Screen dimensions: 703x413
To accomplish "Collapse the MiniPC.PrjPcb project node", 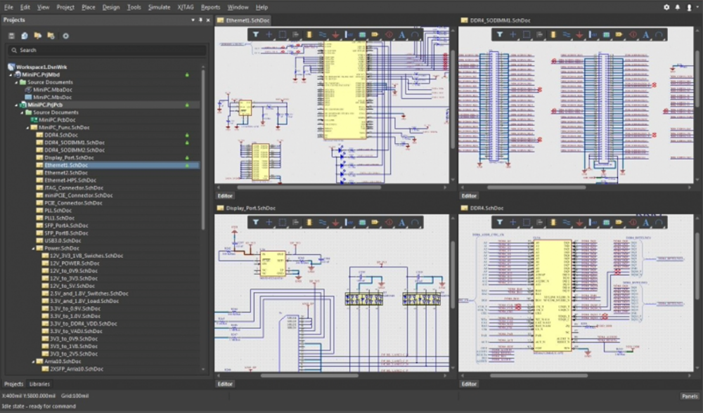I will [x=17, y=105].
